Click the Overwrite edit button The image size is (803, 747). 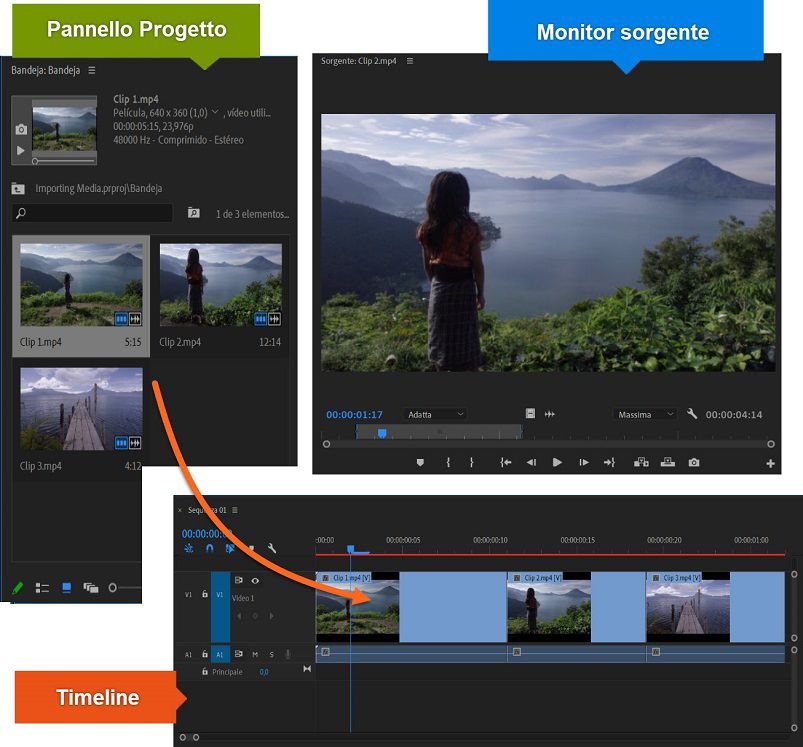668,462
